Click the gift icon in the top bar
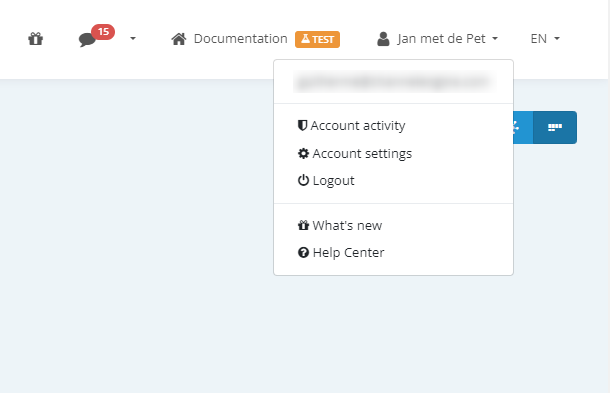The image size is (610, 393). coord(35,39)
